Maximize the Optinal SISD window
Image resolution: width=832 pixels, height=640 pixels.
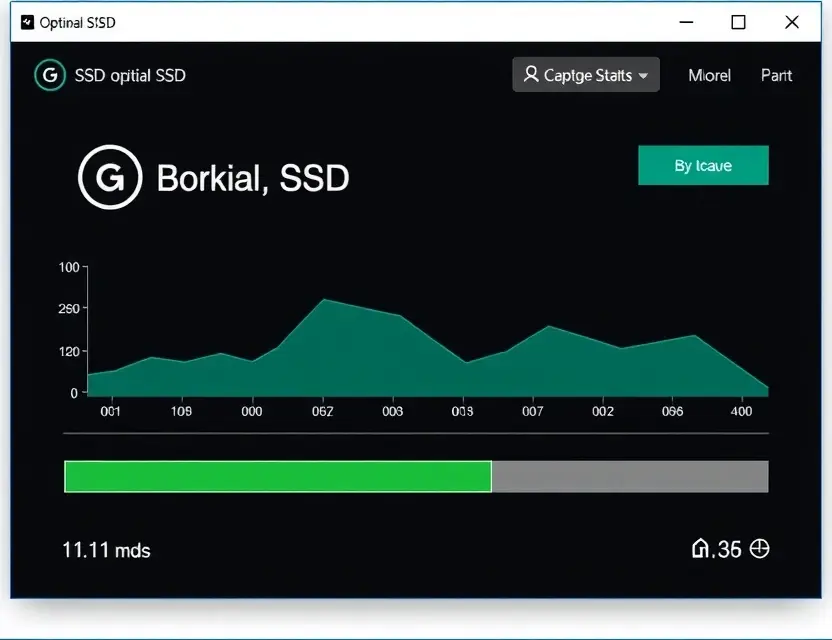tap(738, 22)
